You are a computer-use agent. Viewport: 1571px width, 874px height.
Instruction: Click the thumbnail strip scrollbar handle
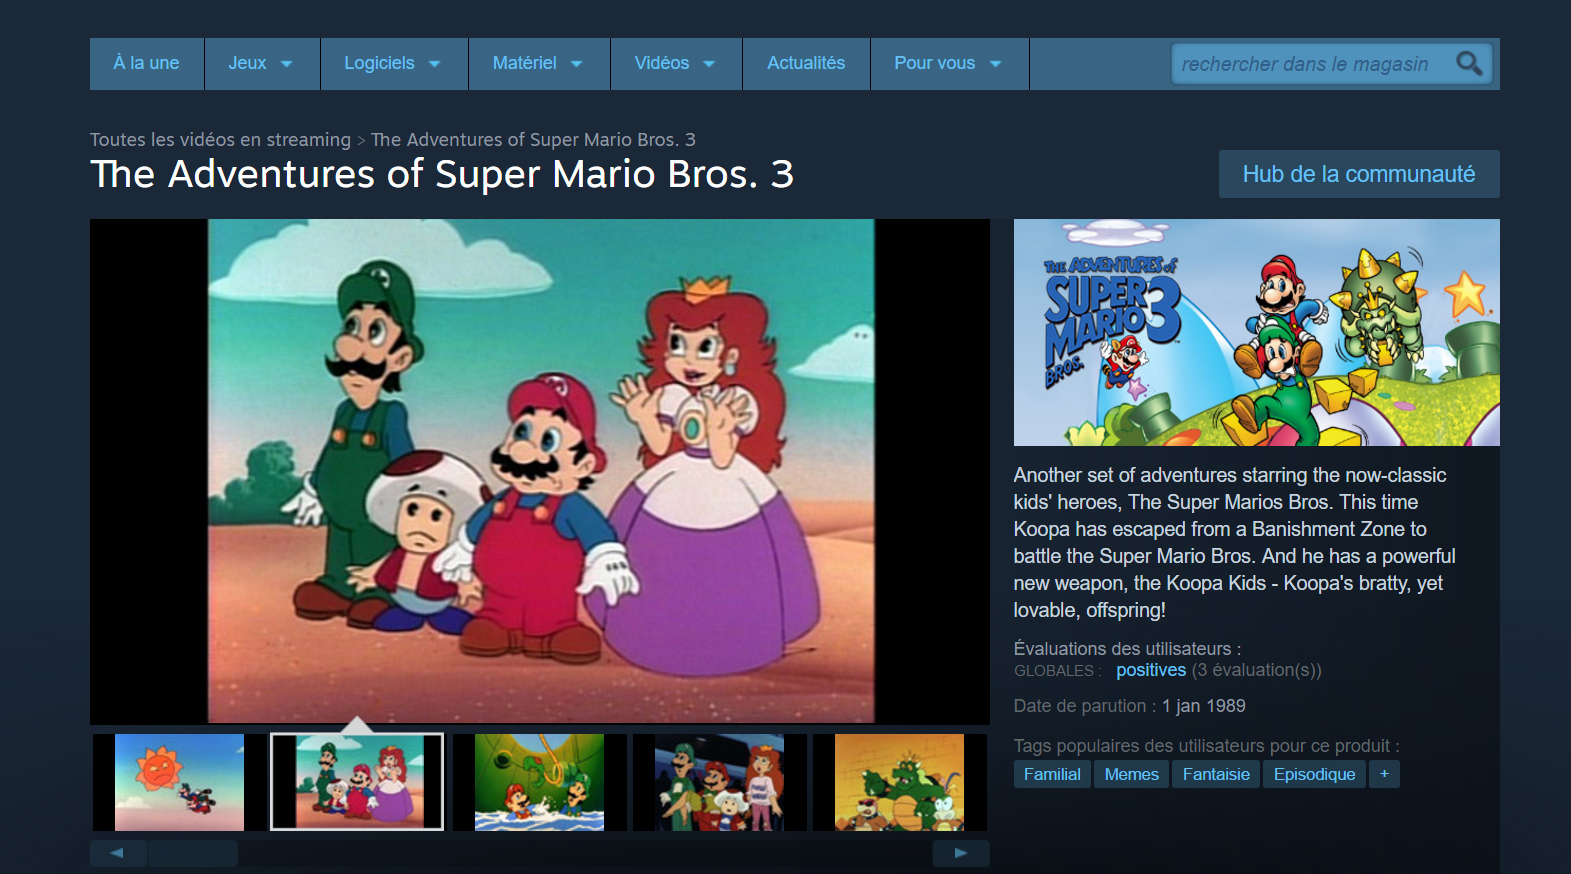pyautogui.click(x=193, y=853)
